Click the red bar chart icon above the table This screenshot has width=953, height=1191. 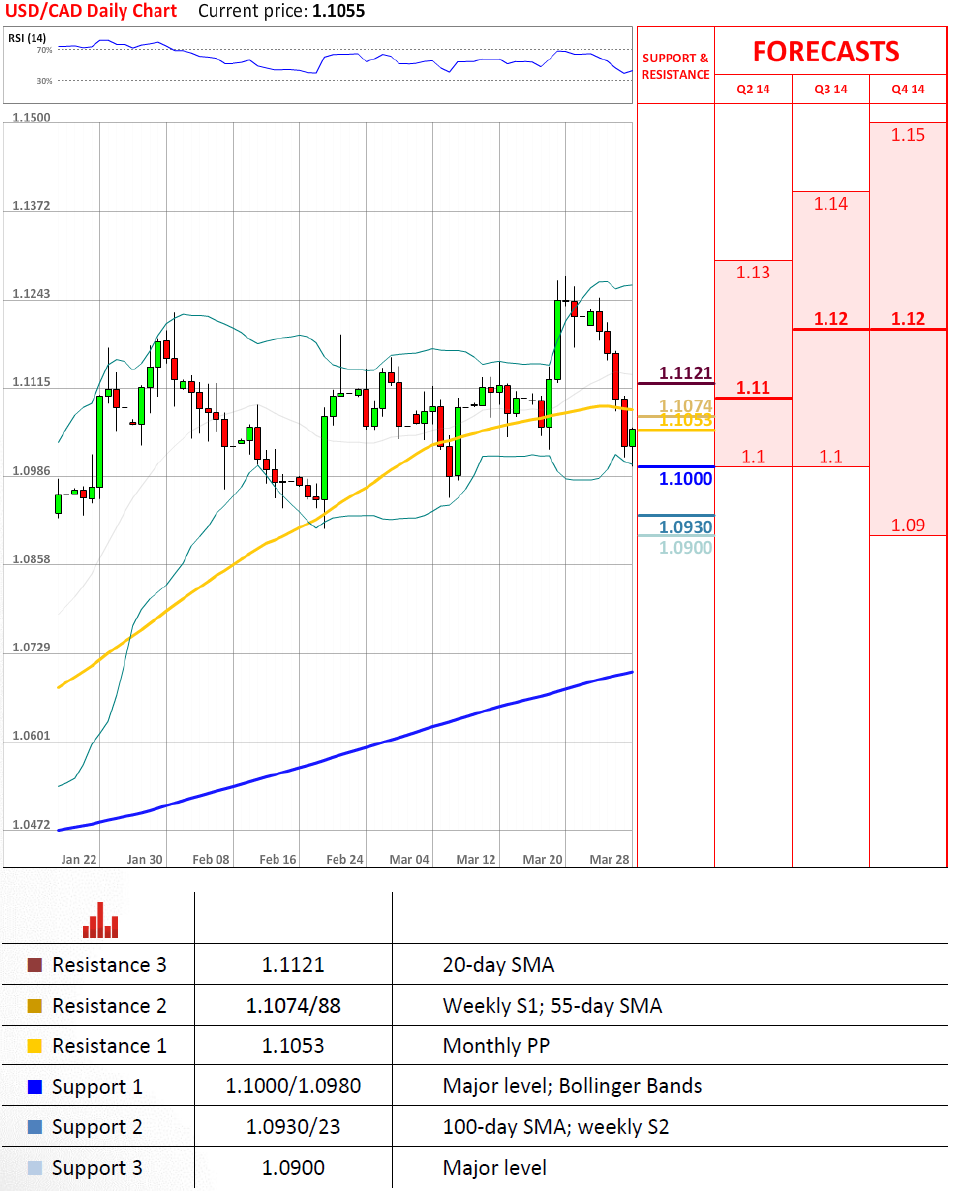100,920
